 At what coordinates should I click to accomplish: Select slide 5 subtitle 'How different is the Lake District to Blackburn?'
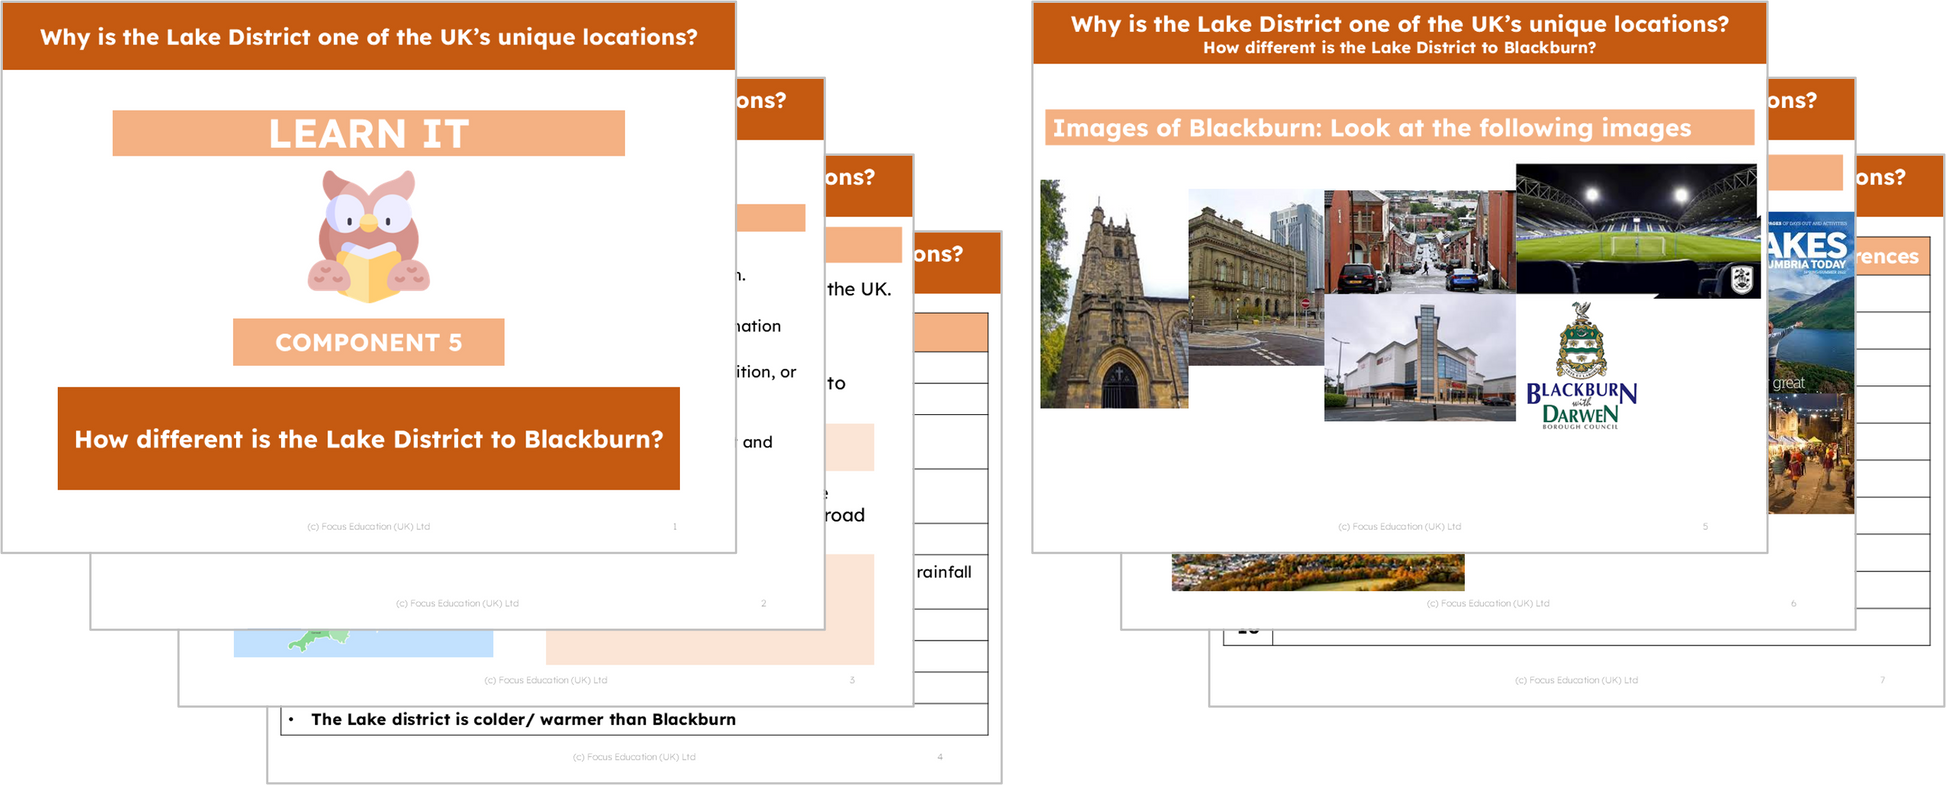1400,48
